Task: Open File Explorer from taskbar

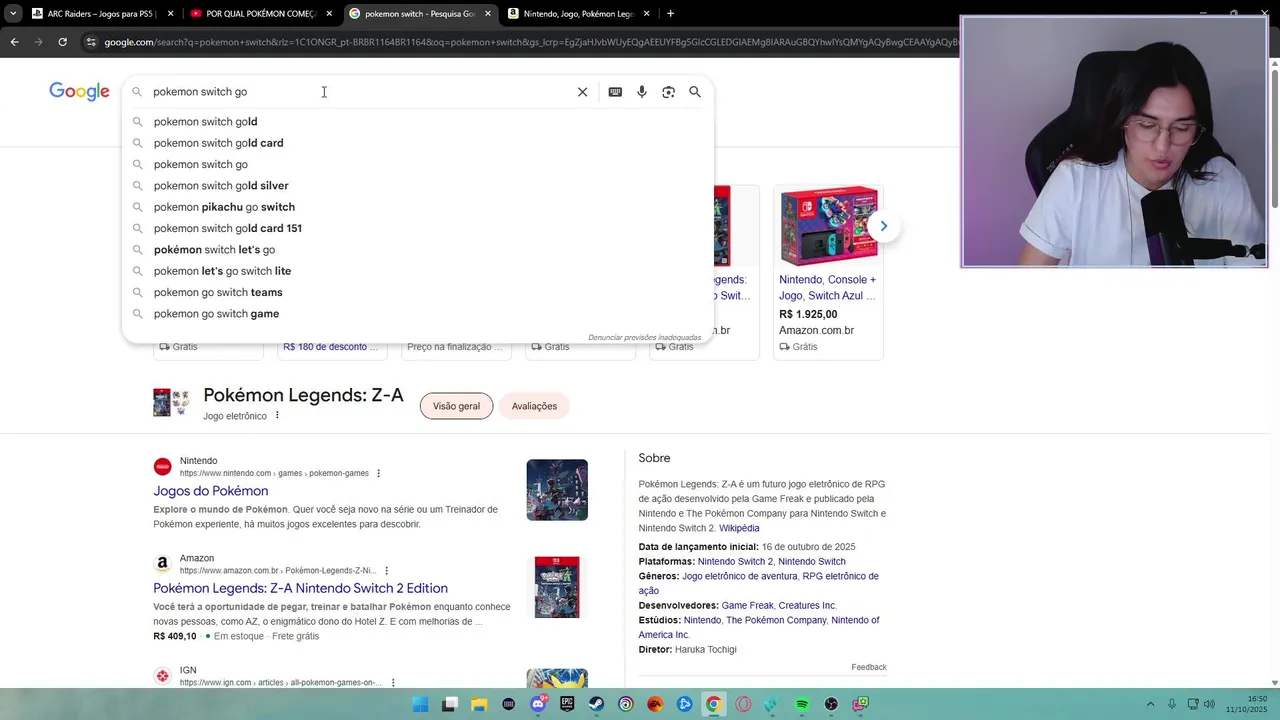Action: [x=479, y=704]
